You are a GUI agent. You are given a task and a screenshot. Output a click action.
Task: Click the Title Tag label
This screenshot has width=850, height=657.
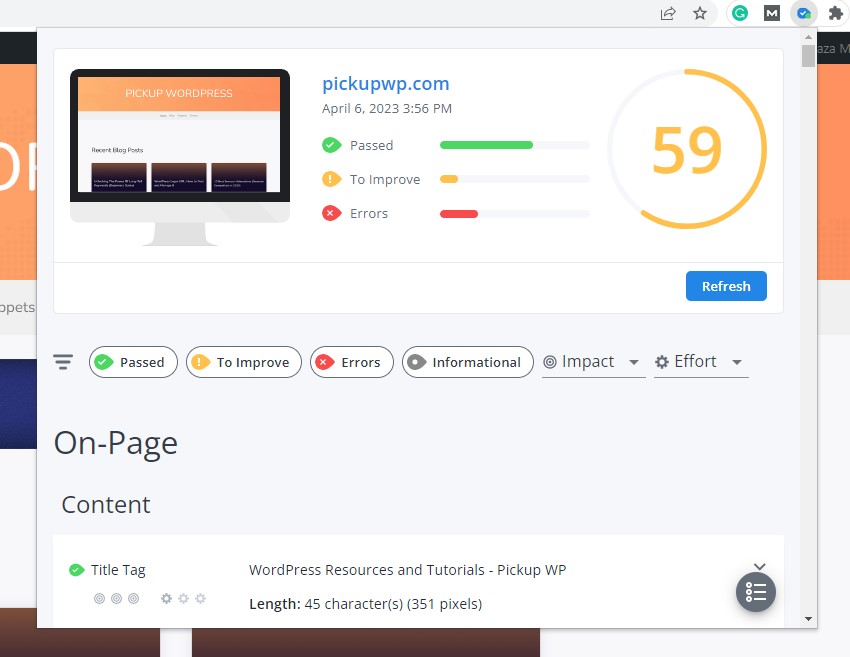pyautogui.click(x=118, y=570)
